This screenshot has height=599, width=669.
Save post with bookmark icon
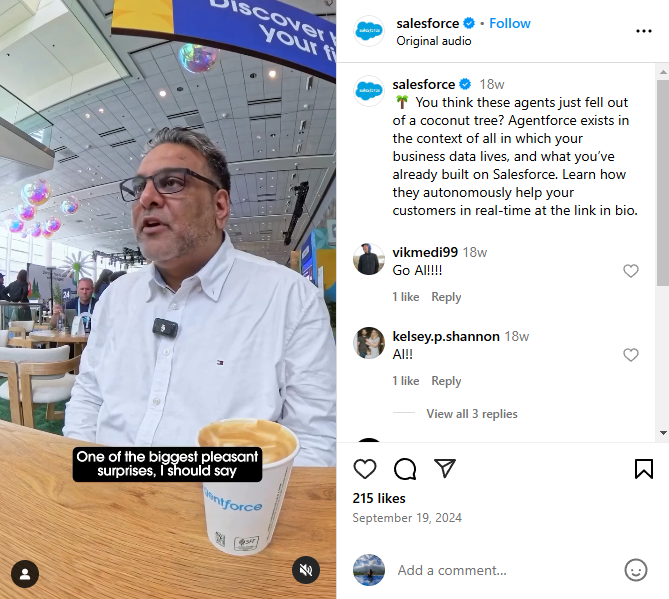pos(643,469)
